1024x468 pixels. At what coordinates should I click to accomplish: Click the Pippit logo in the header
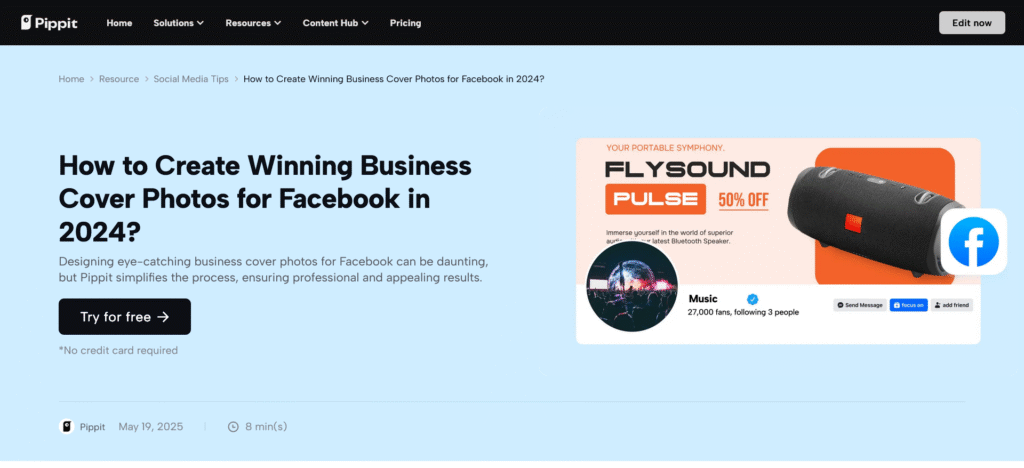coord(50,22)
